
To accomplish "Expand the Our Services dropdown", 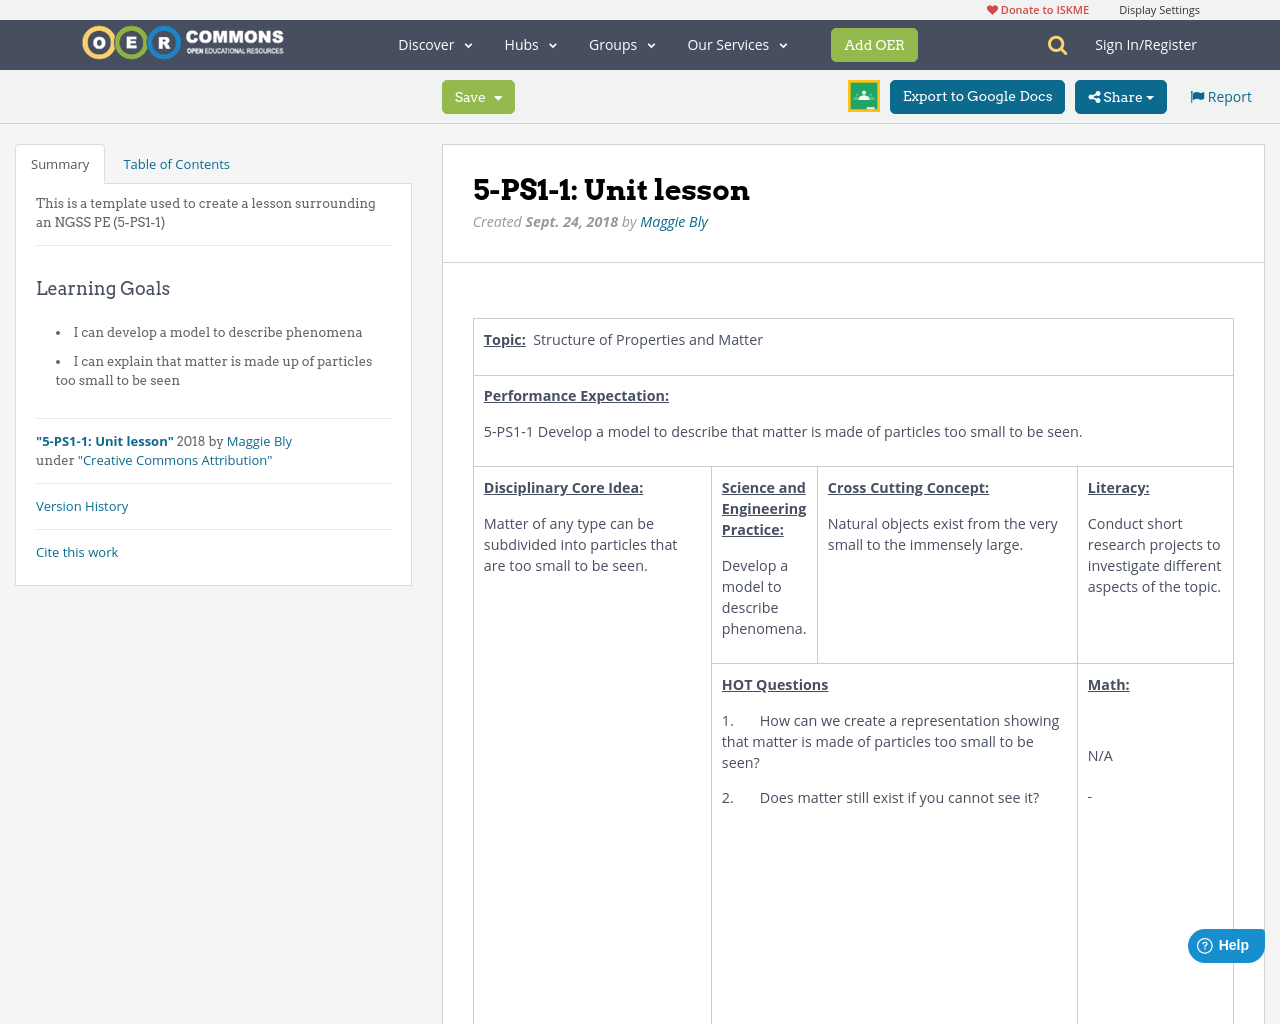I will click(x=736, y=44).
